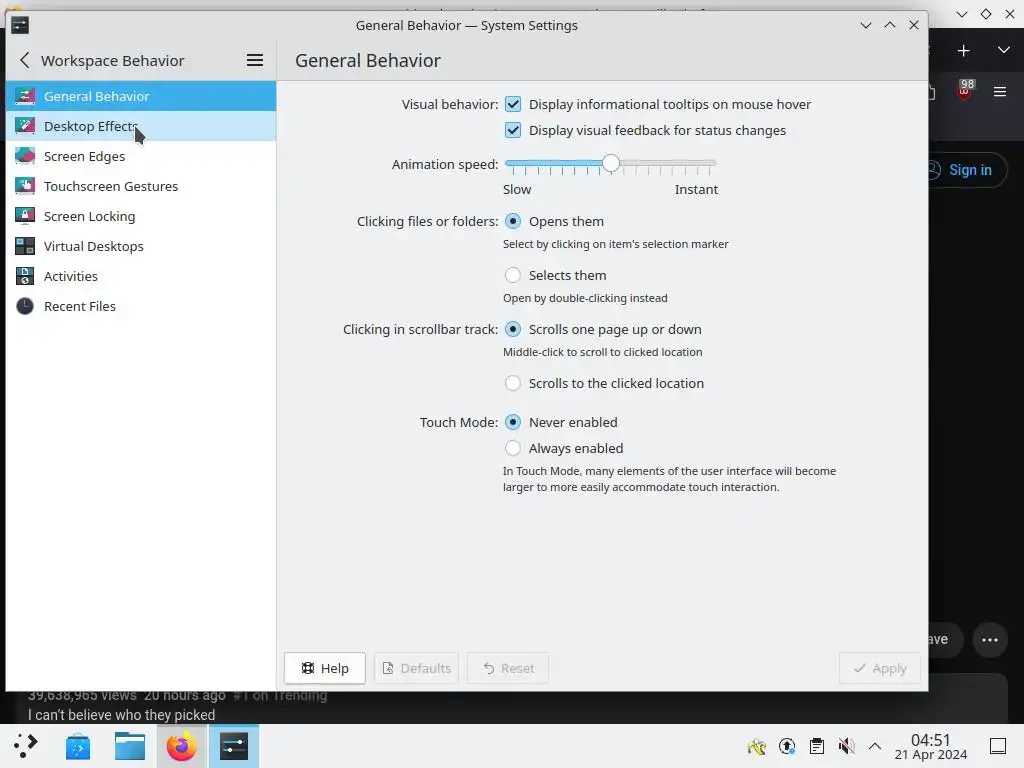Click Sign in on the browser page
Screen dimensions: 1024x768
(970, 170)
